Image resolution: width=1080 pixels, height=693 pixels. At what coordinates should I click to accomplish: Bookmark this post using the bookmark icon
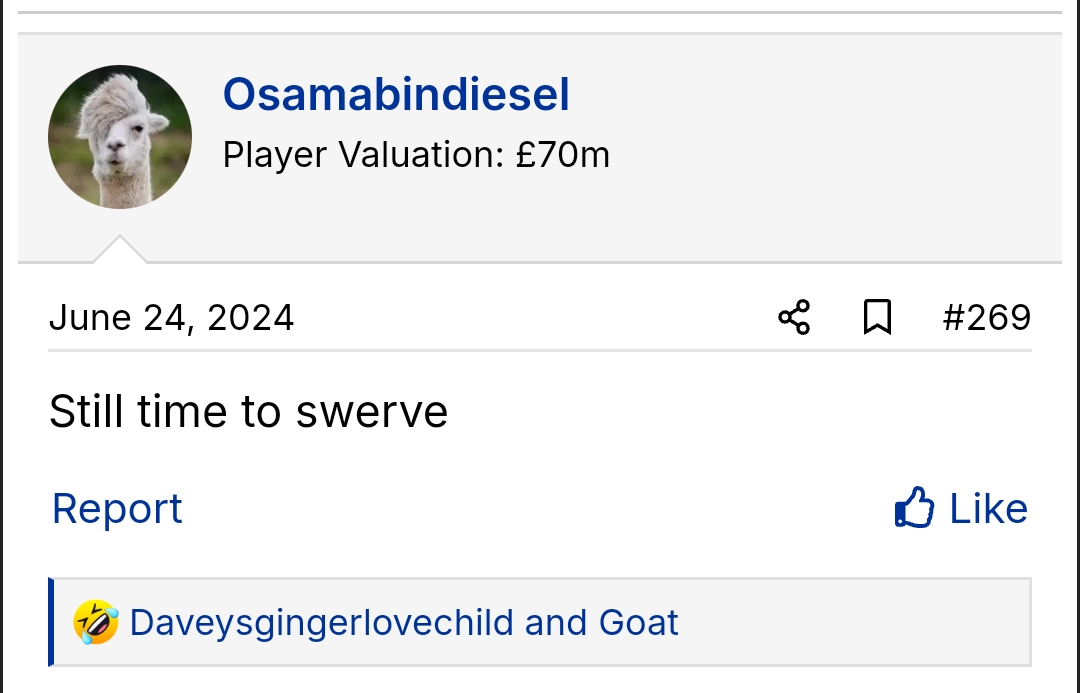pyautogui.click(x=877, y=318)
